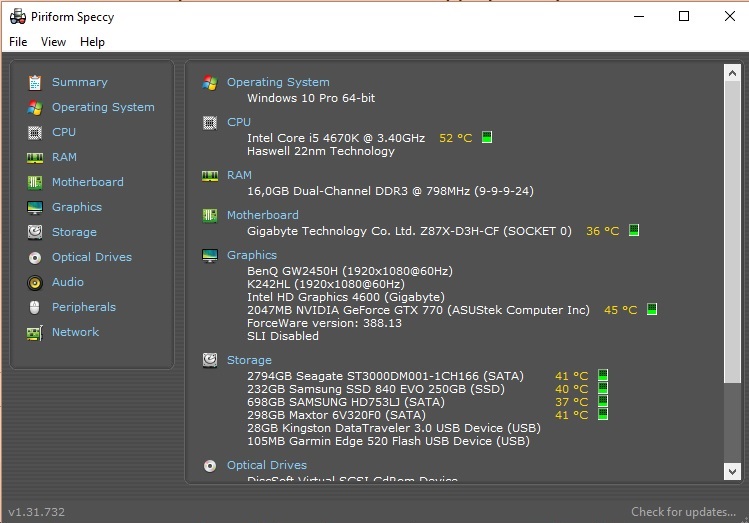Click the Summary icon in the sidebar
749x523 pixels.
(x=35, y=82)
